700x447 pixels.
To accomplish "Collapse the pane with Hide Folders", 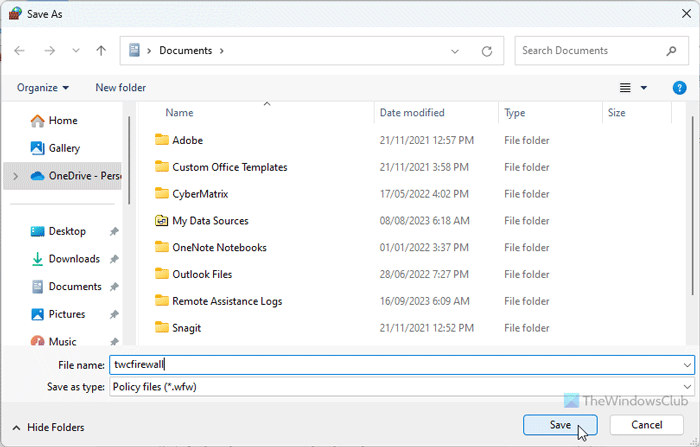I will click(46, 427).
